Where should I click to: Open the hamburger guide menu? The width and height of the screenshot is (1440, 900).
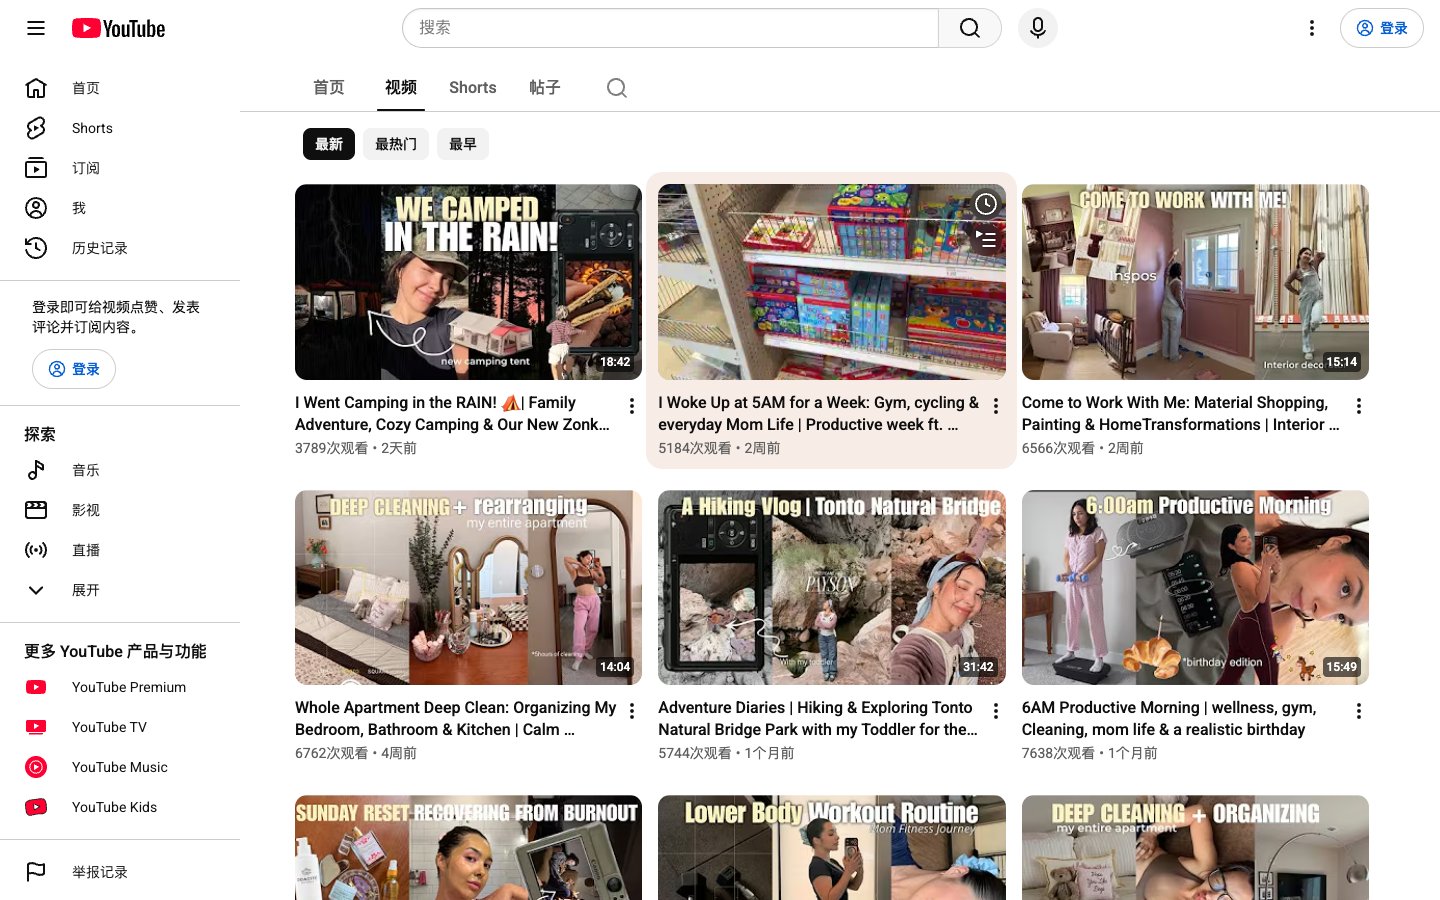click(36, 28)
